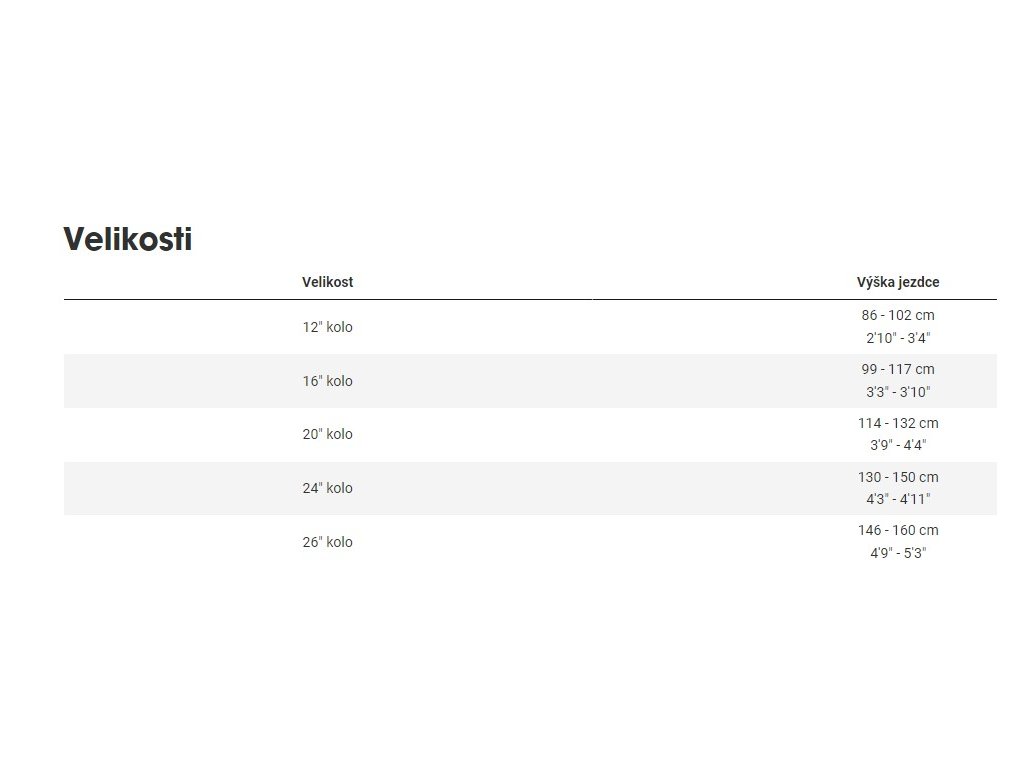Click the Velikosti heading
This screenshot has width=1024, height=768.
[128, 240]
